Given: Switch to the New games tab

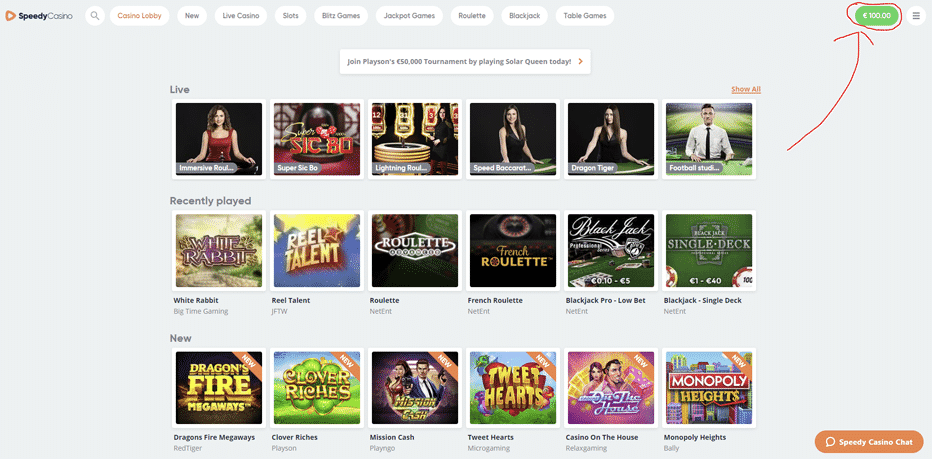Looking at the screenshot, I should 192,16.
